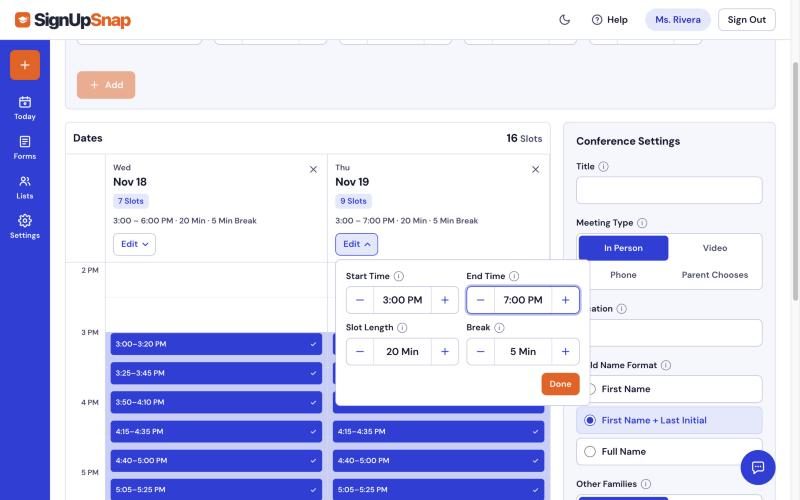800x500 pixels.
Task: Open Today in the sidebar
Action: [24, 108]
